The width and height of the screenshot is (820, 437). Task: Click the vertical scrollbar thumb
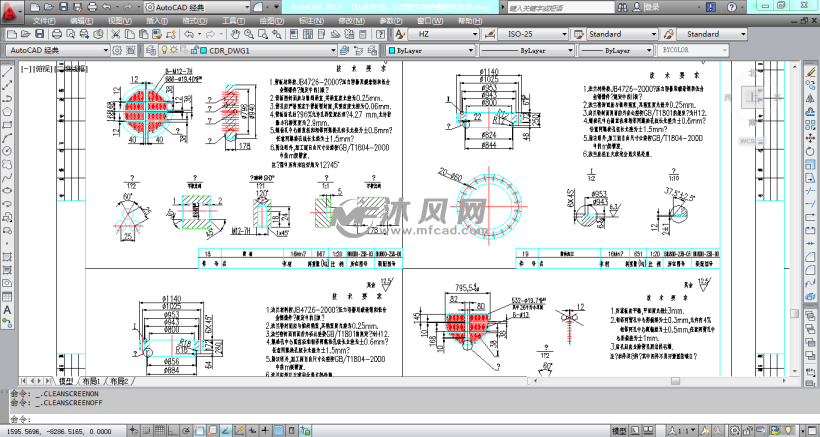(x=794, y=314)
